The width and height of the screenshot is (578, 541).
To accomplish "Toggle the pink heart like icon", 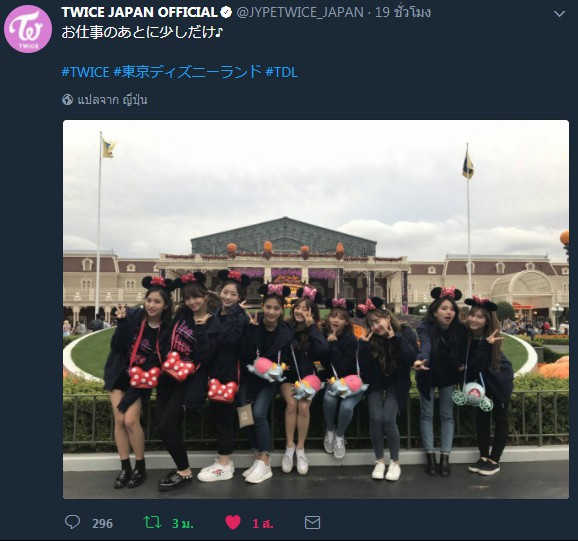I will tap(233, 522).
